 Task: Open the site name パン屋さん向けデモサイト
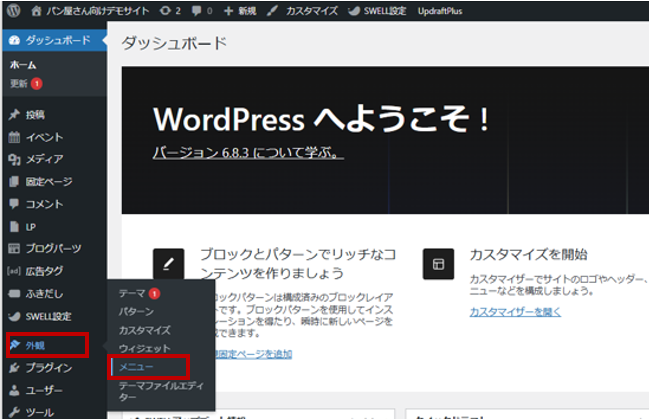coord(98,11)
